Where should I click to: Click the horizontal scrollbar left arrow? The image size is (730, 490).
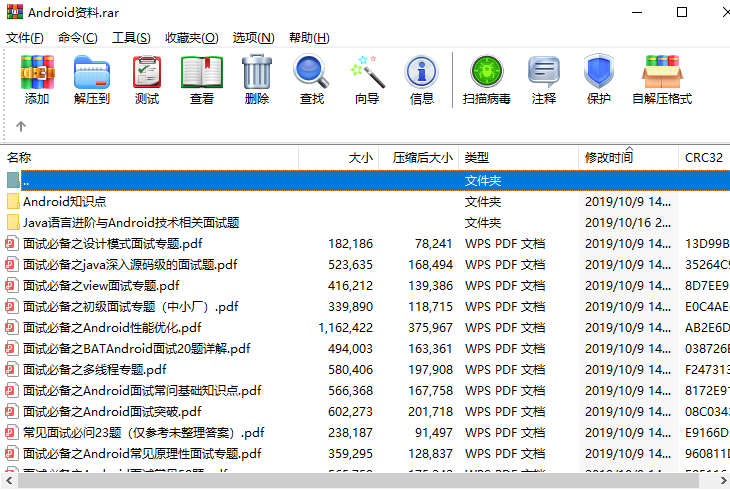[x=9, y=481]
